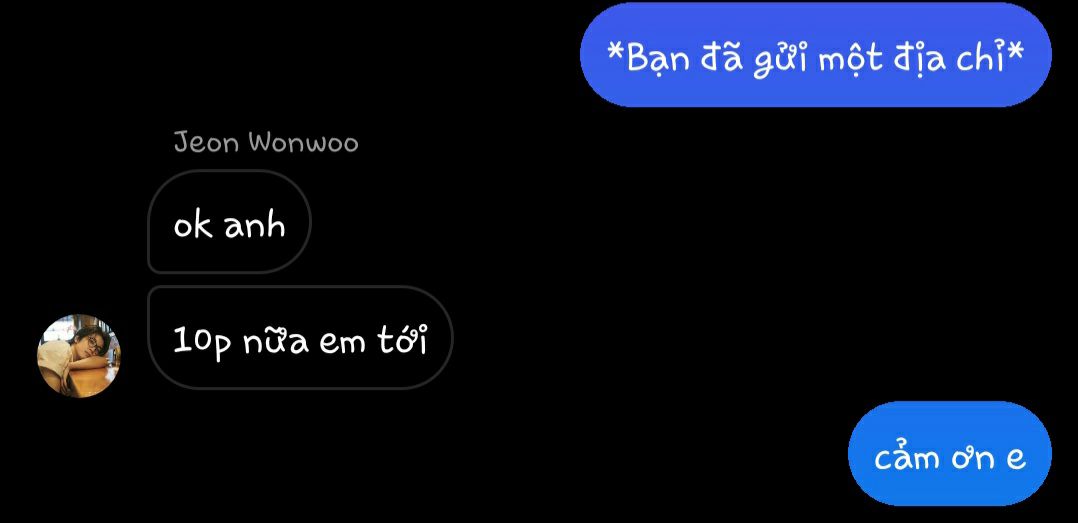
Task: Click the sender name Jeon Wonwoo
Action: point(266,142)
